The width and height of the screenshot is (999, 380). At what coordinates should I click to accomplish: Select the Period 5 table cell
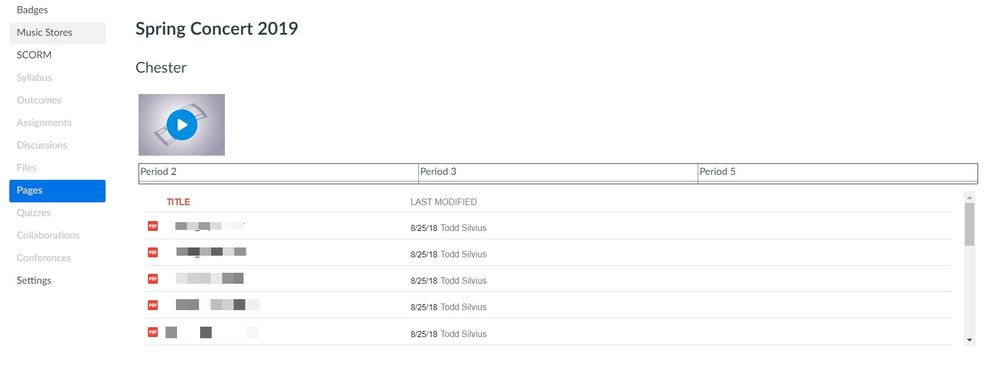(x=837, y=172)
